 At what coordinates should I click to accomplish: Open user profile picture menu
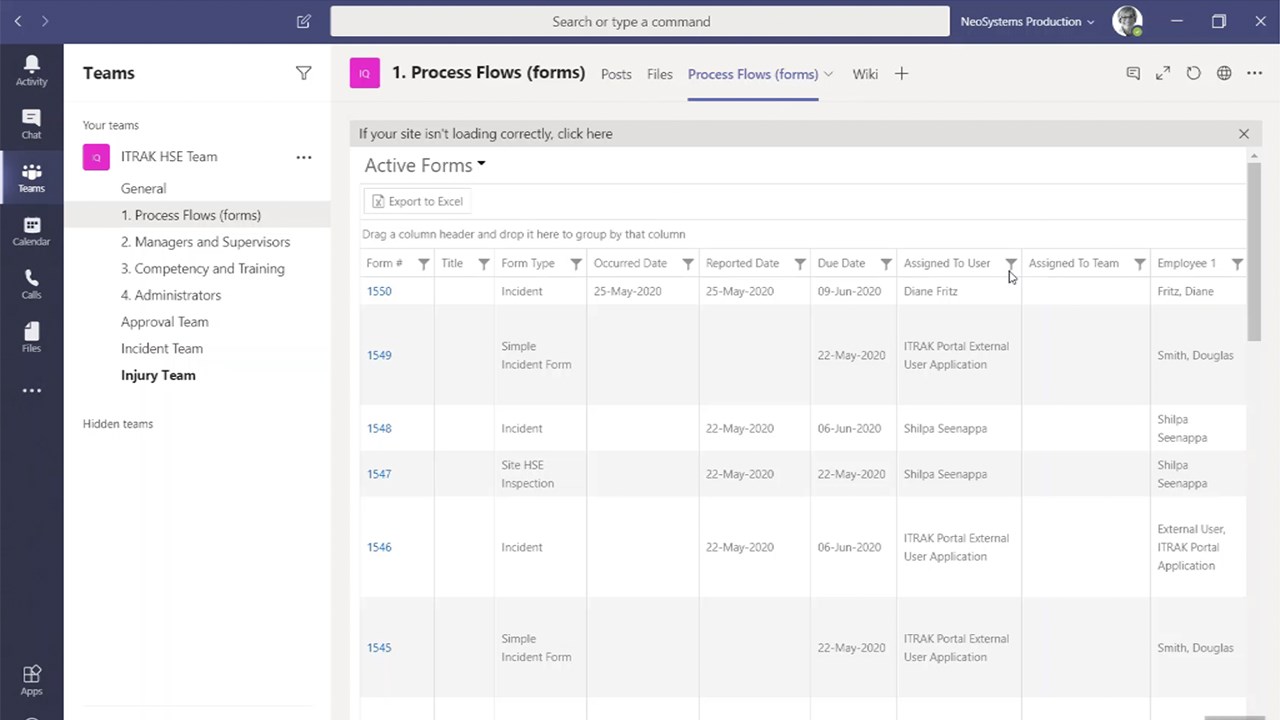pos(1127,21)
